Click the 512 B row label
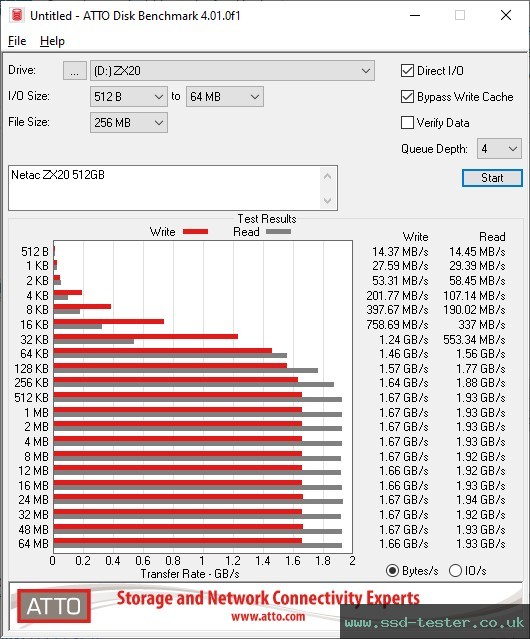 tap(35, 252)
